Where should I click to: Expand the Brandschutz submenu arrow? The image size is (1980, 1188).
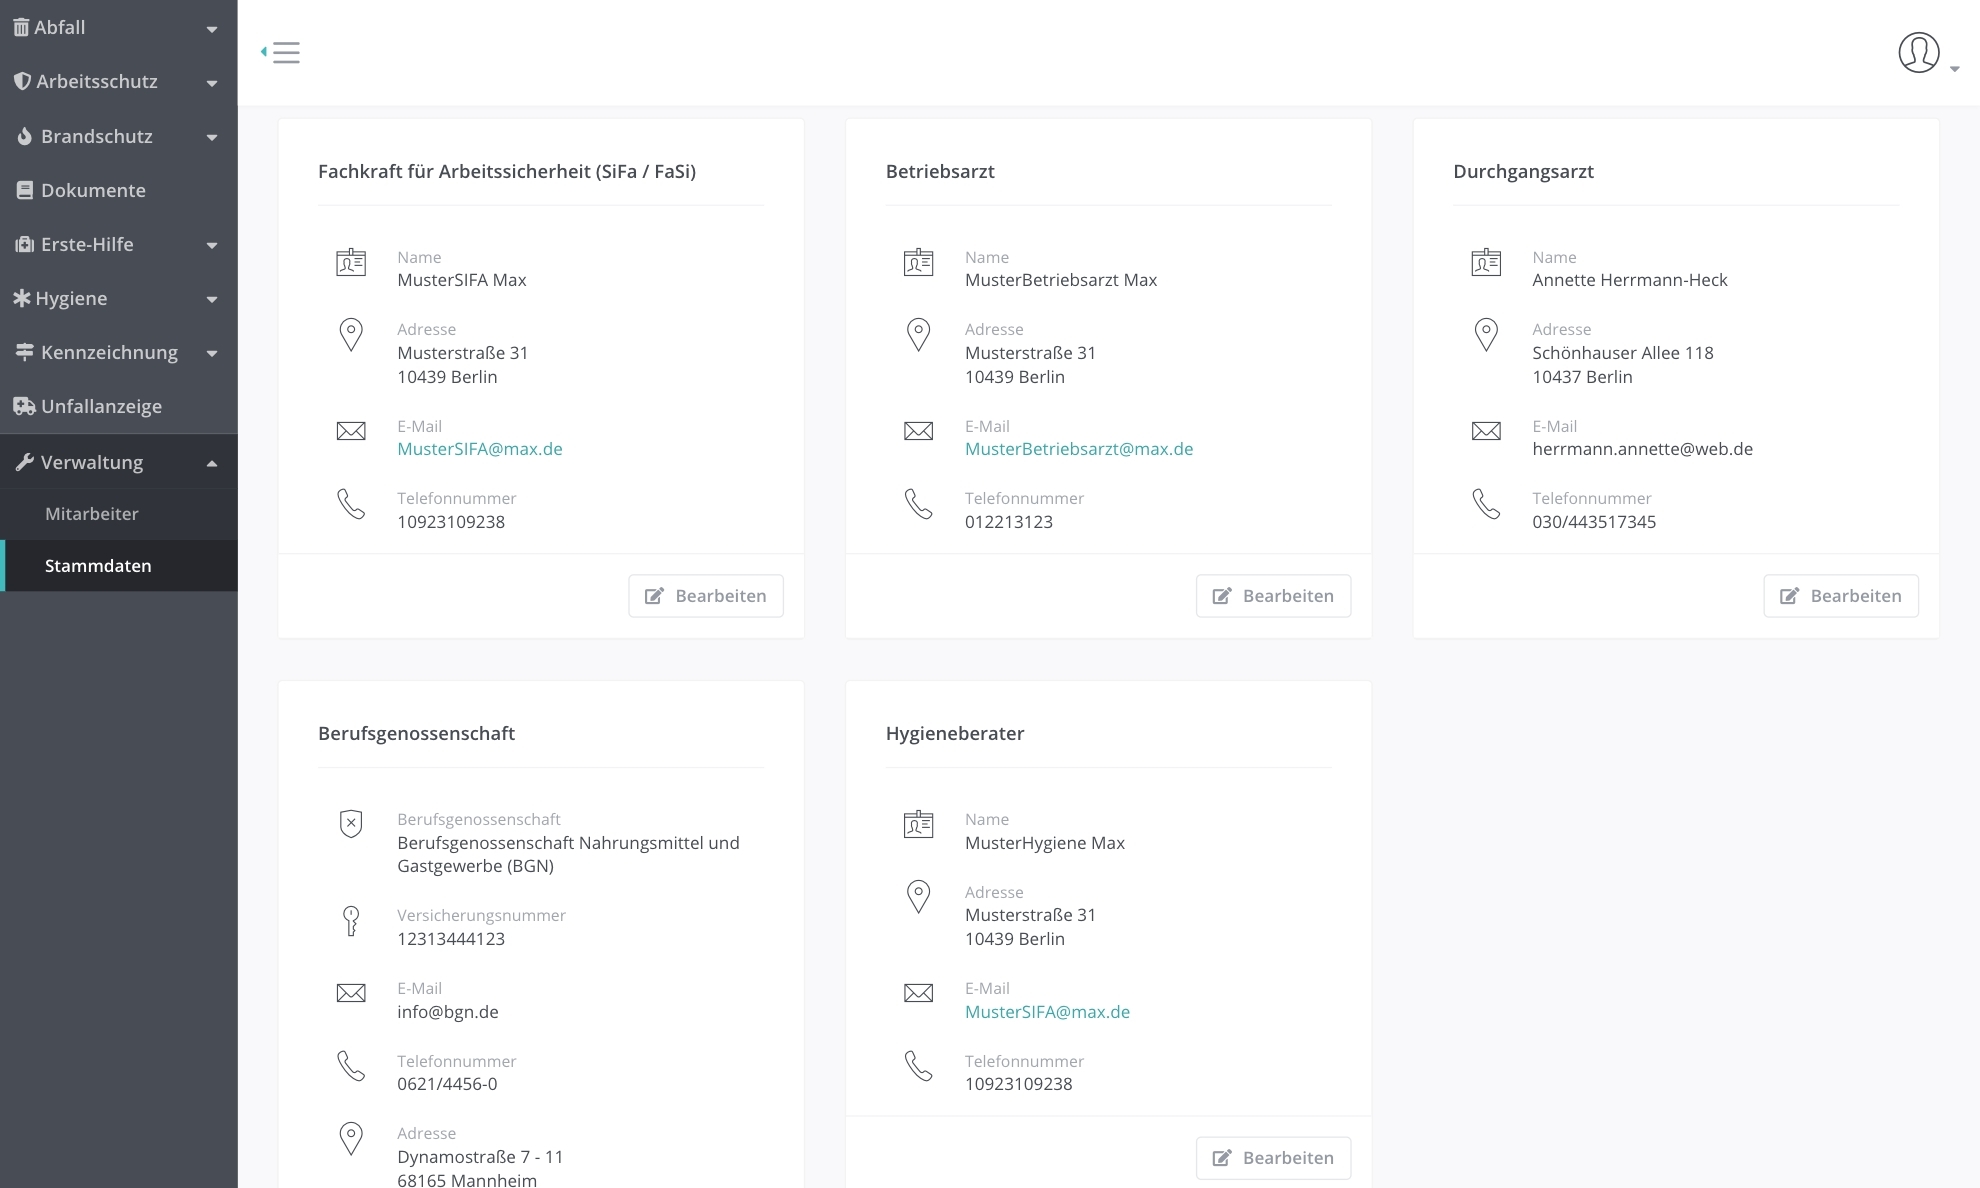(212, 137)
